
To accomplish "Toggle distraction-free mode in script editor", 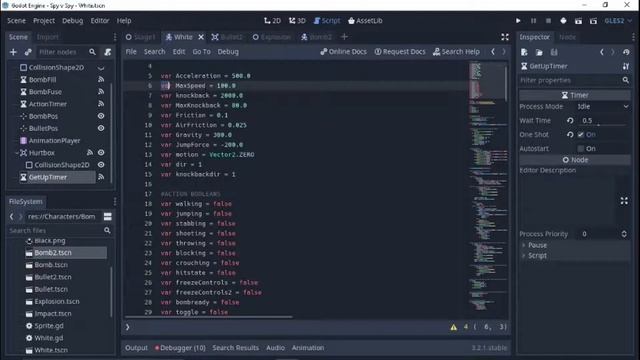I will click(505, 37).
